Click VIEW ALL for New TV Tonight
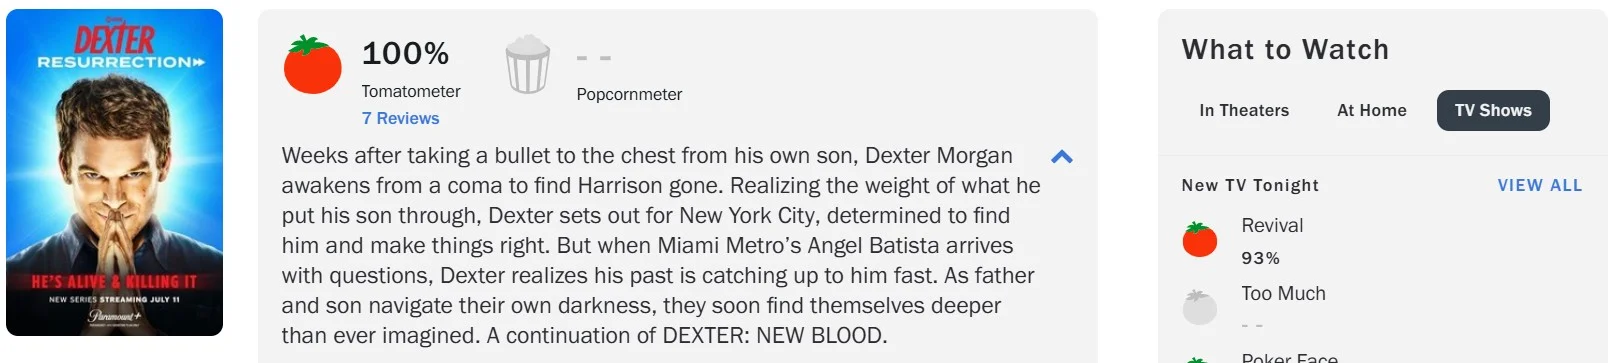The height and width of the screenshot is (363, 1609). click(1540, 185)
